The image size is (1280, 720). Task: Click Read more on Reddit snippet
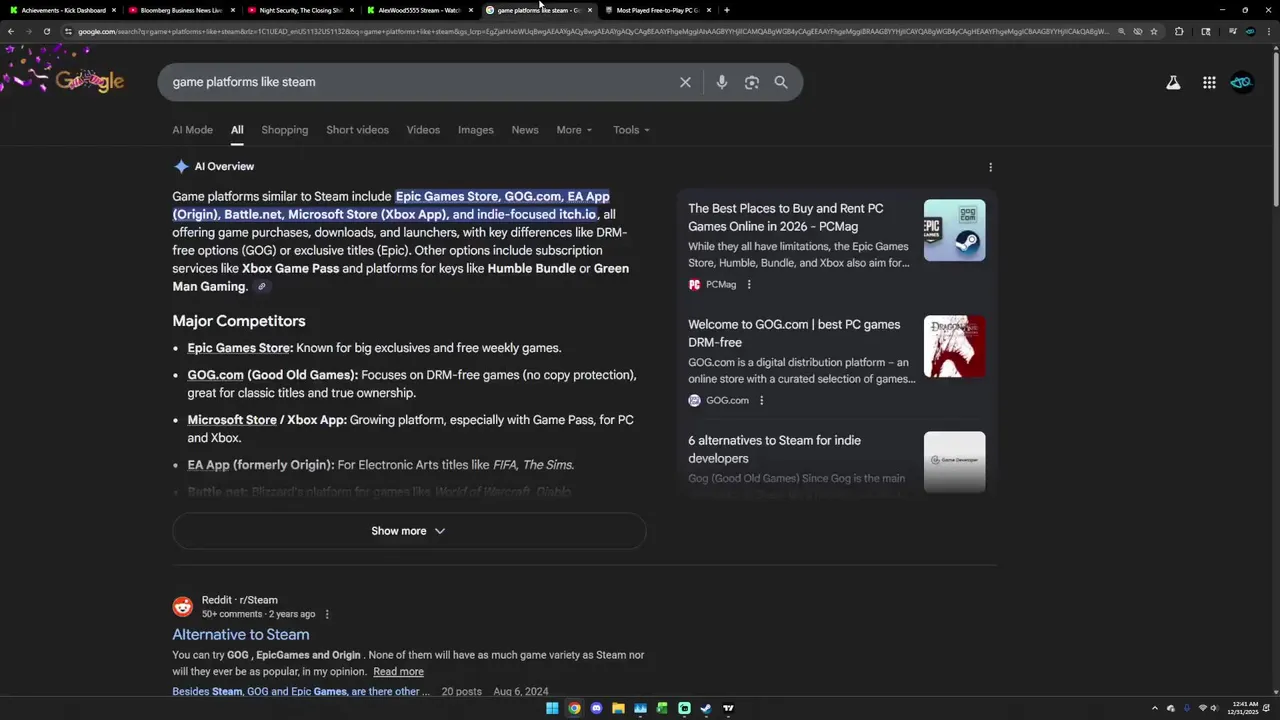[398, 672]
